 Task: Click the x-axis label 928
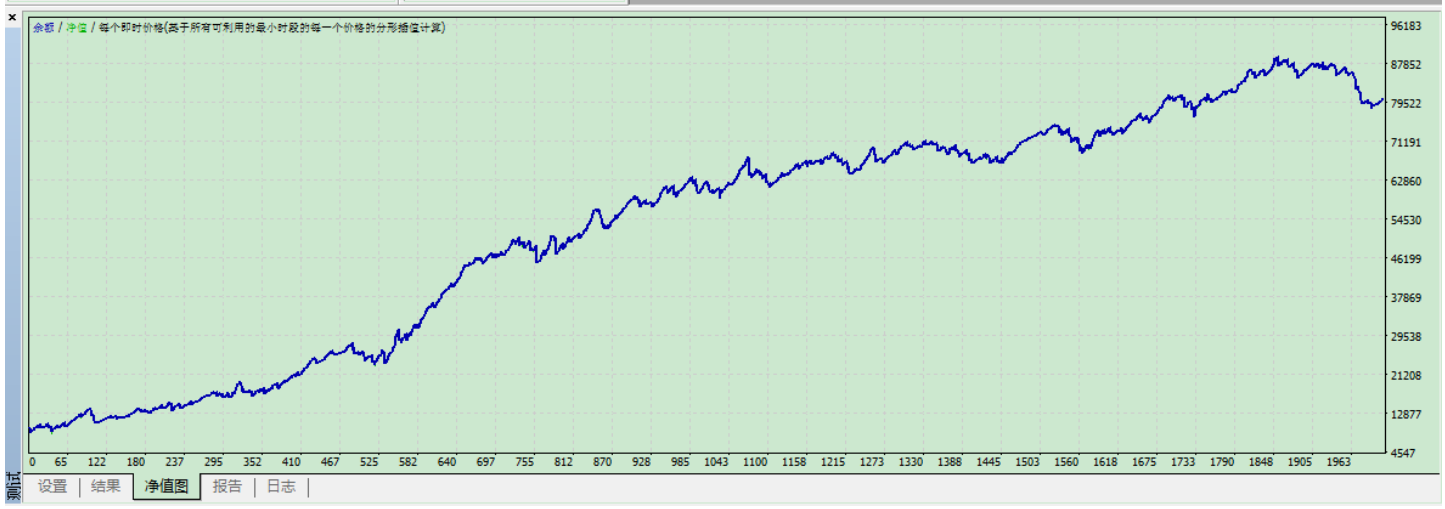[x=641, y=462]
